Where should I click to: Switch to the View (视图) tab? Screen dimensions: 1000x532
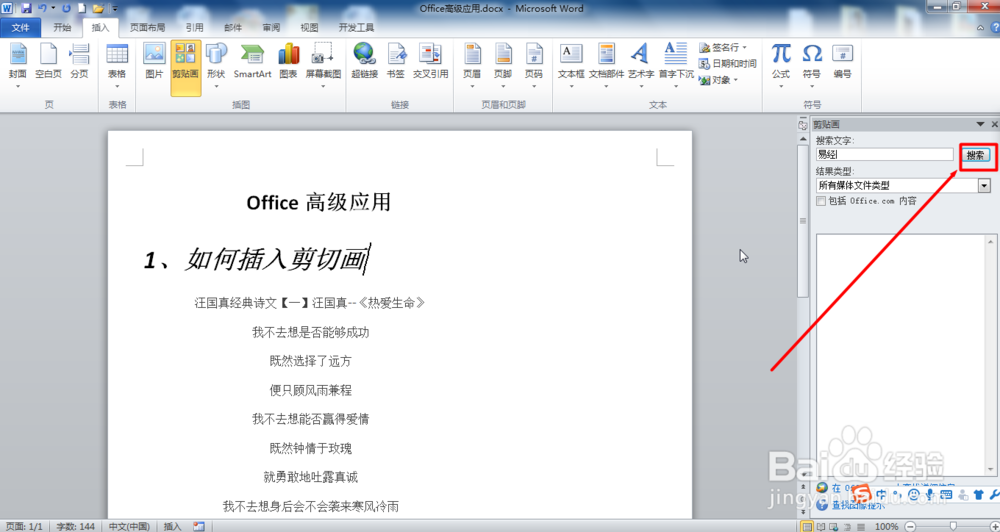pyautogui.click(x=309, y=27)
